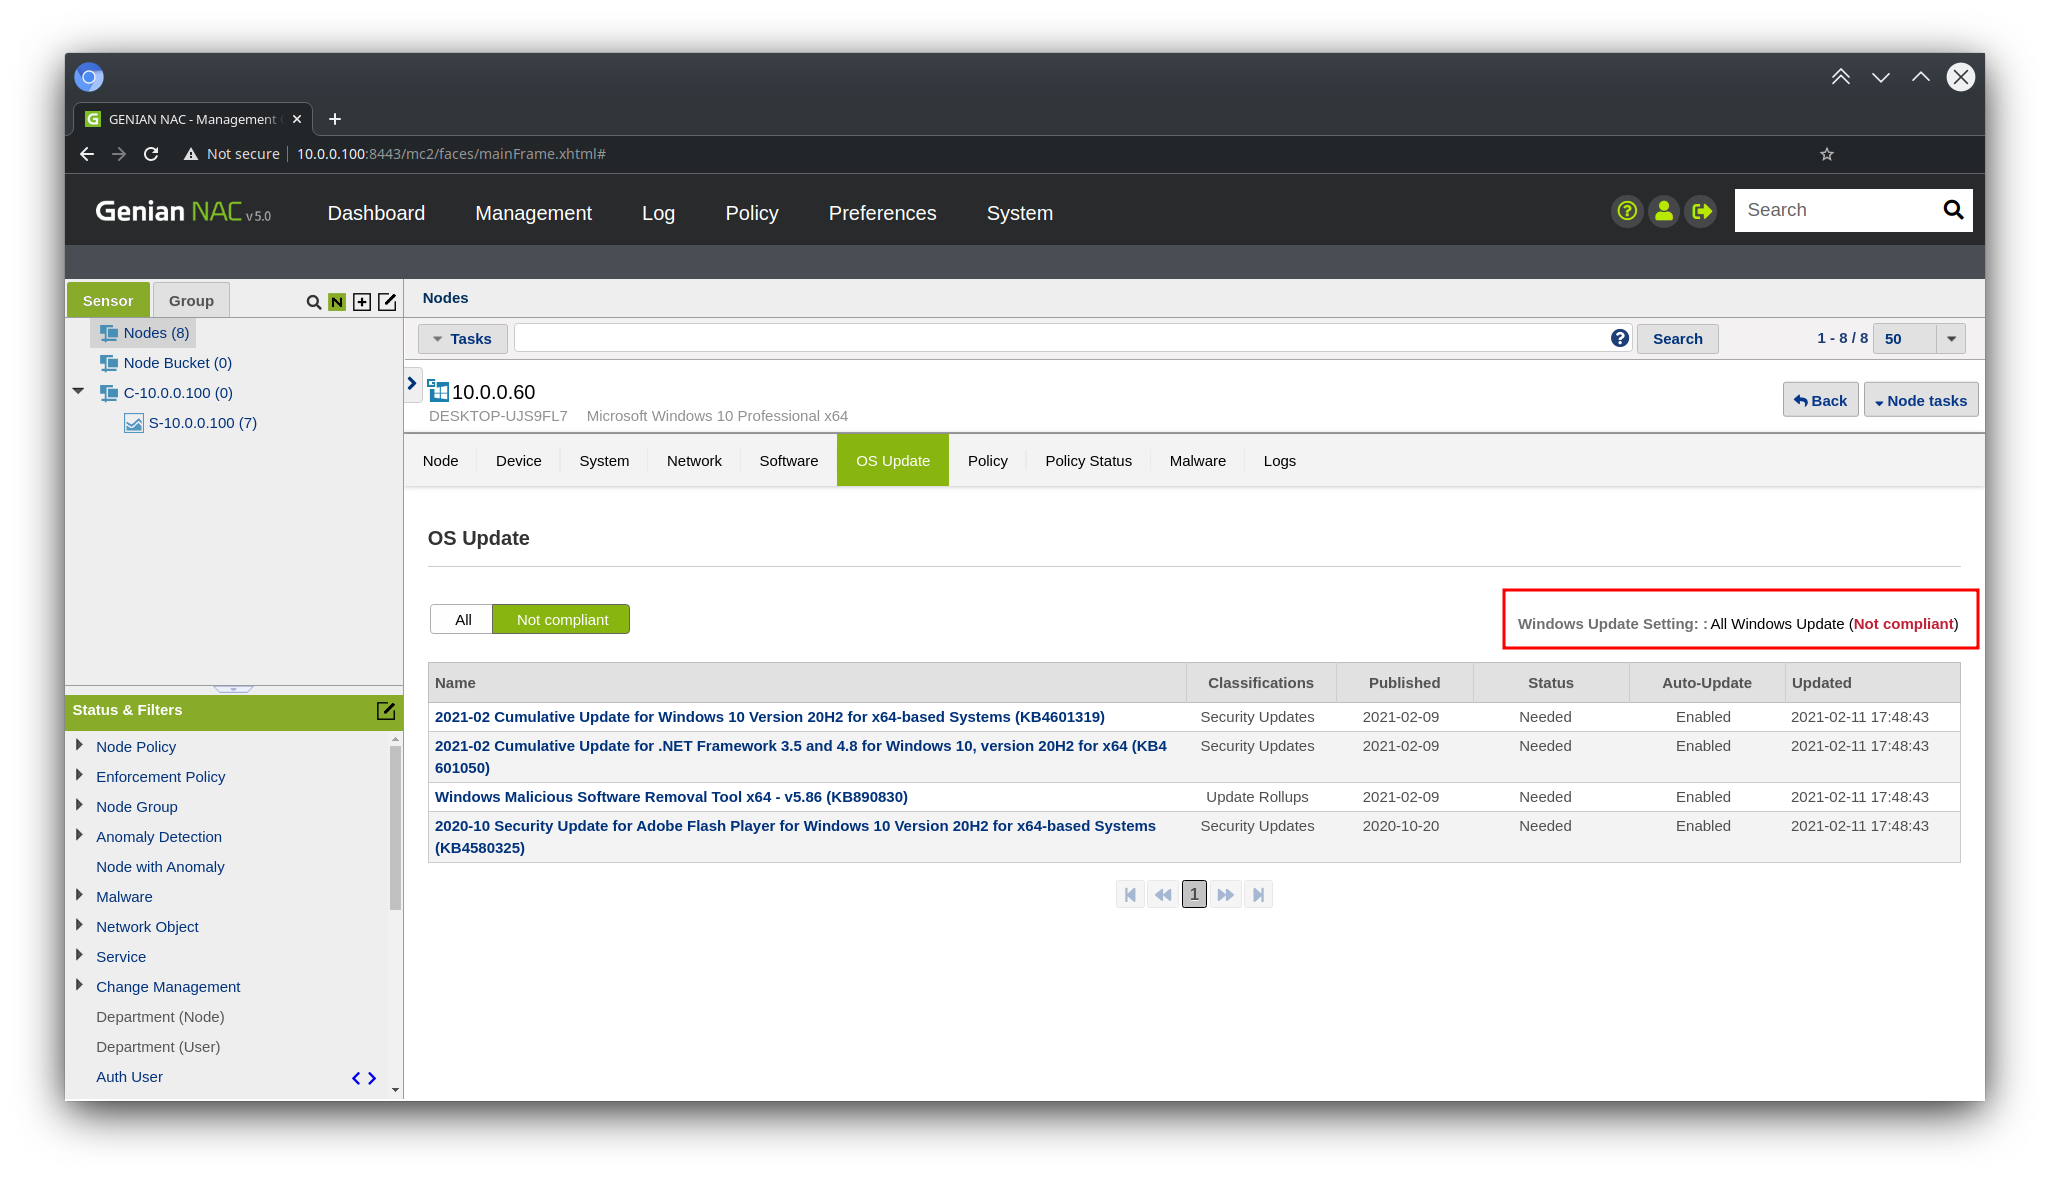Viewport: 2050px width, 1178px height.
Task: Open the KB4601319 cumulative update link
Action: pos(769,717)
